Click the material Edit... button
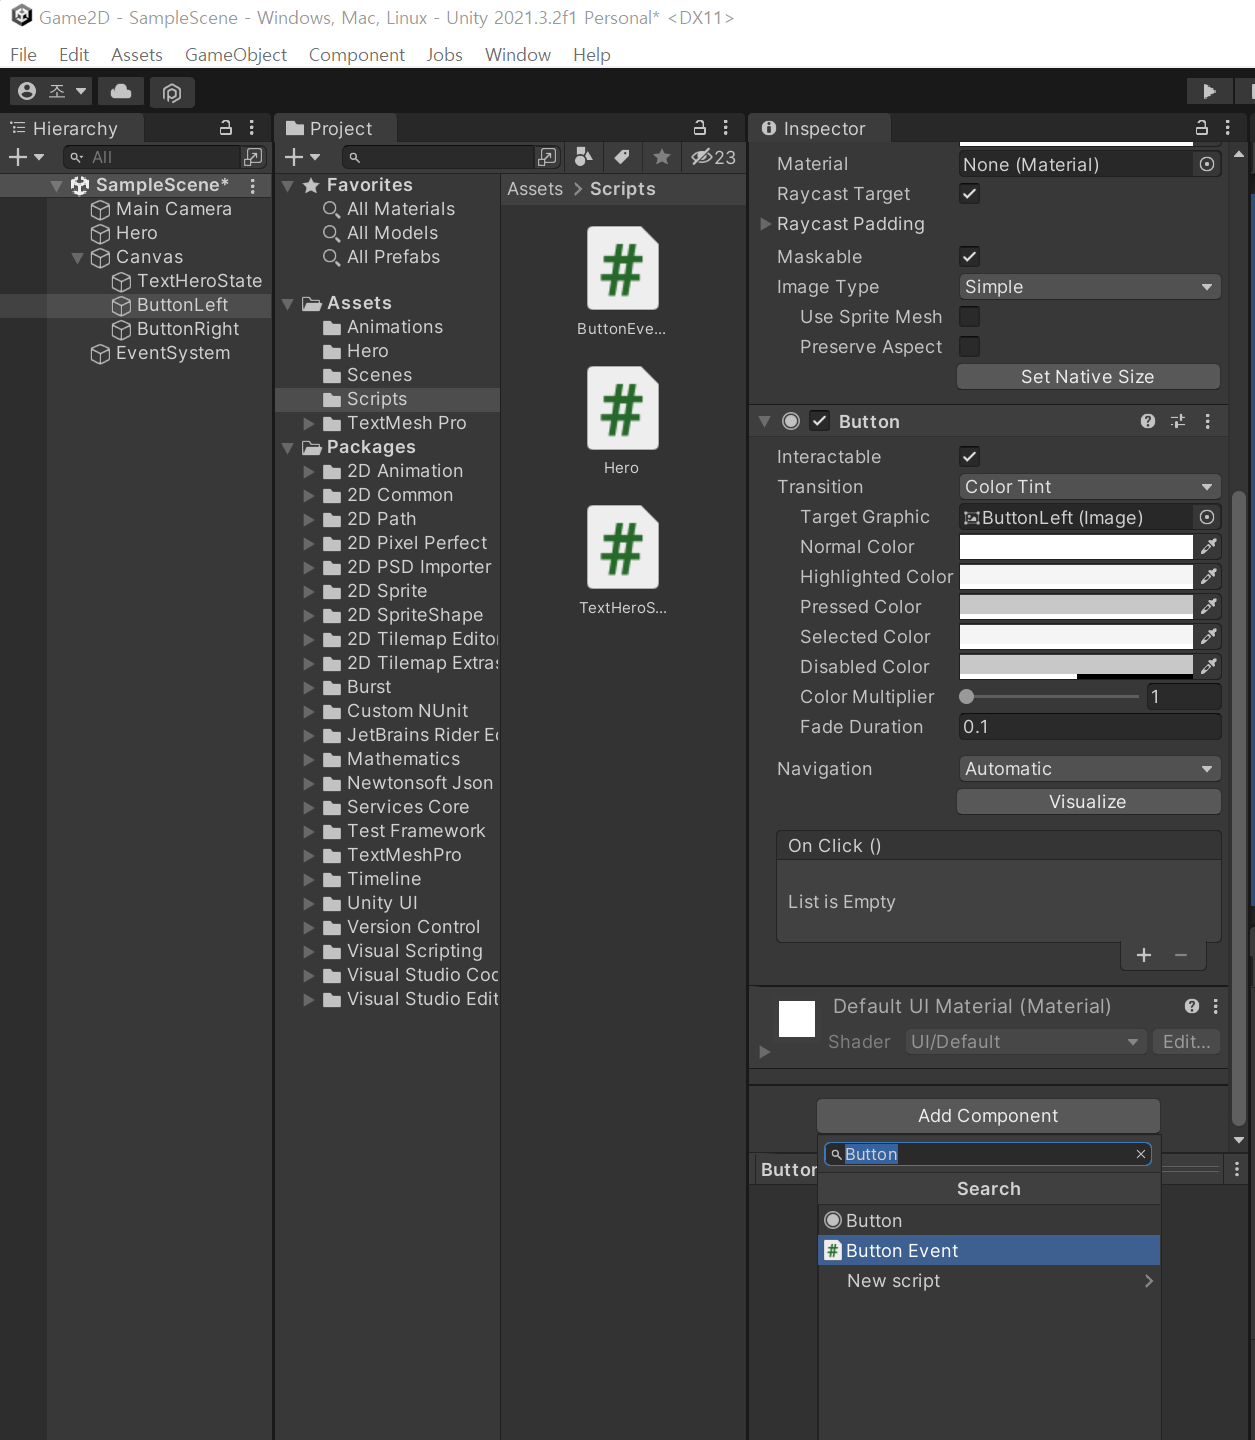 [1187, 1042]
